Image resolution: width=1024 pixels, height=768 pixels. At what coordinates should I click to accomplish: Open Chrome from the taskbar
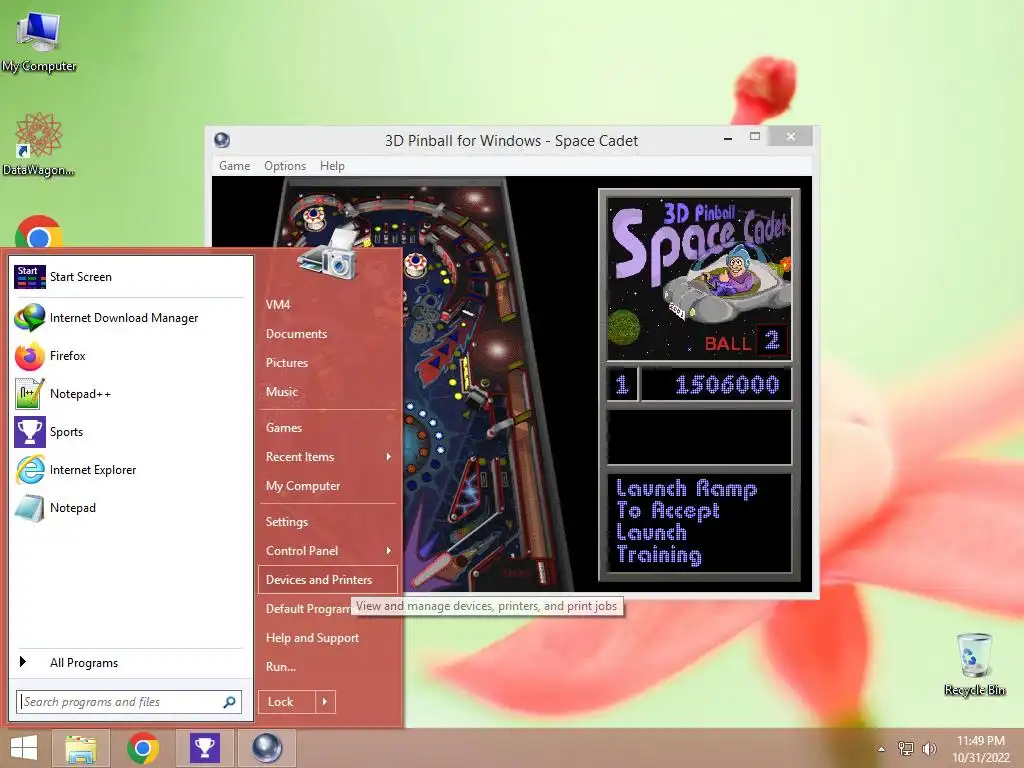[x=143, y=748]
